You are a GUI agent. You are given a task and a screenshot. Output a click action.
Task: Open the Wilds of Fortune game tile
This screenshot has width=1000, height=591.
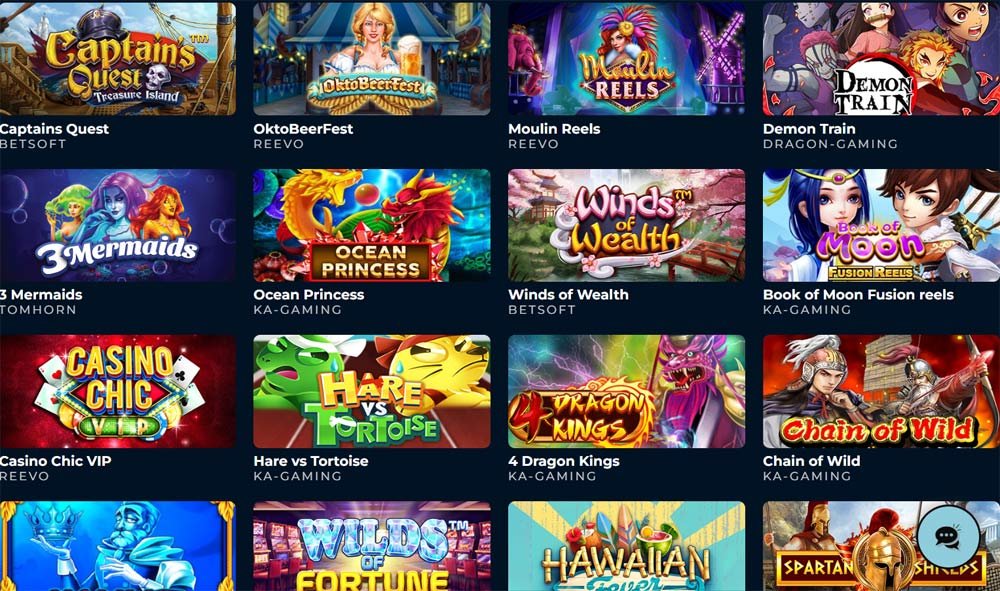372,546
